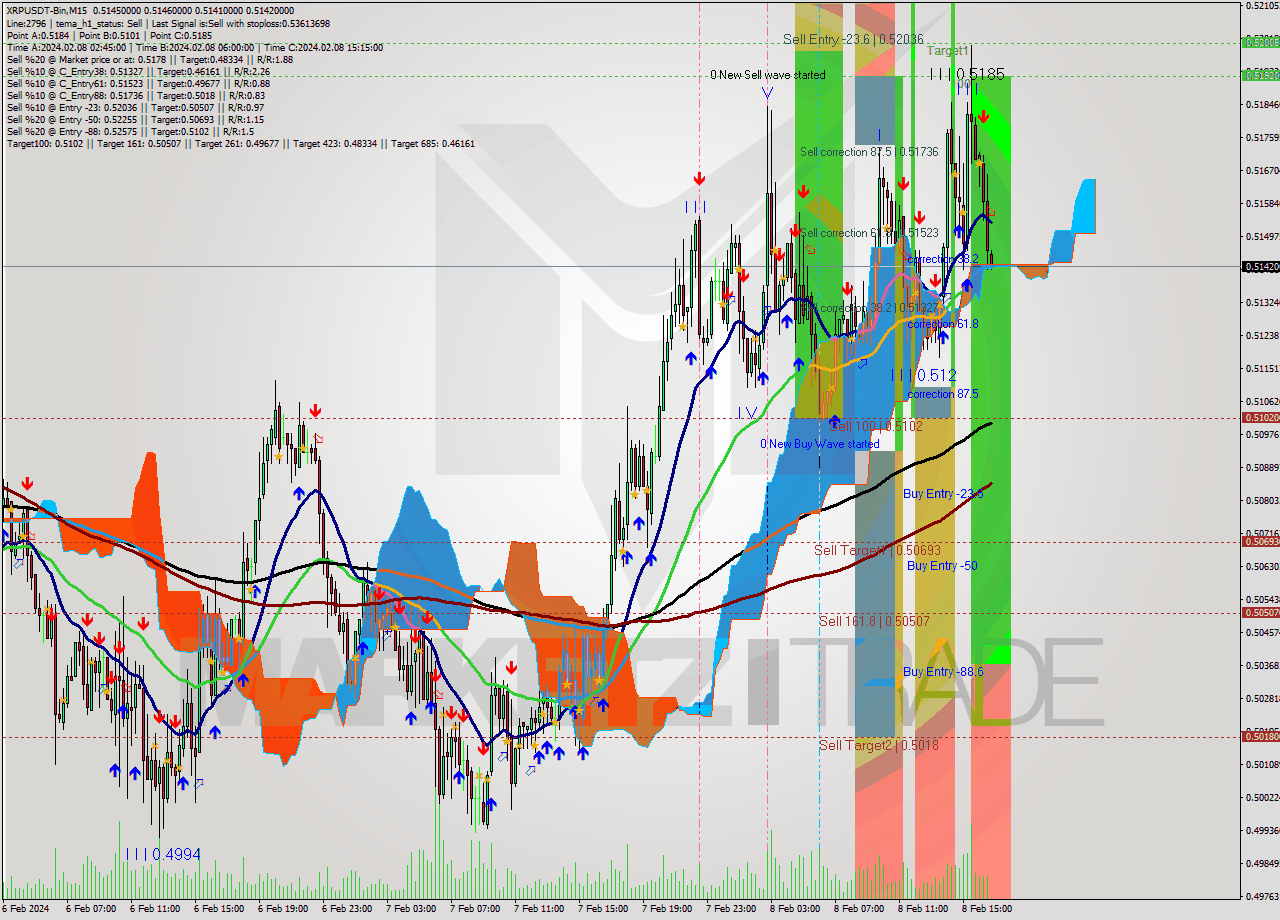Click the XRPUSDT-Bin,M15 chart title
This screenshot has width=1280, height=920.
(46, 11)
